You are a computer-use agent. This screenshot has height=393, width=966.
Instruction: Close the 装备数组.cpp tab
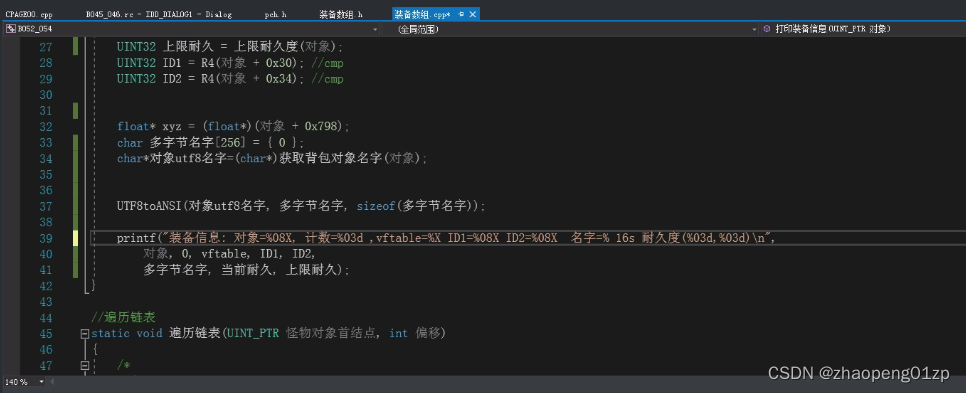pos(473,14)
